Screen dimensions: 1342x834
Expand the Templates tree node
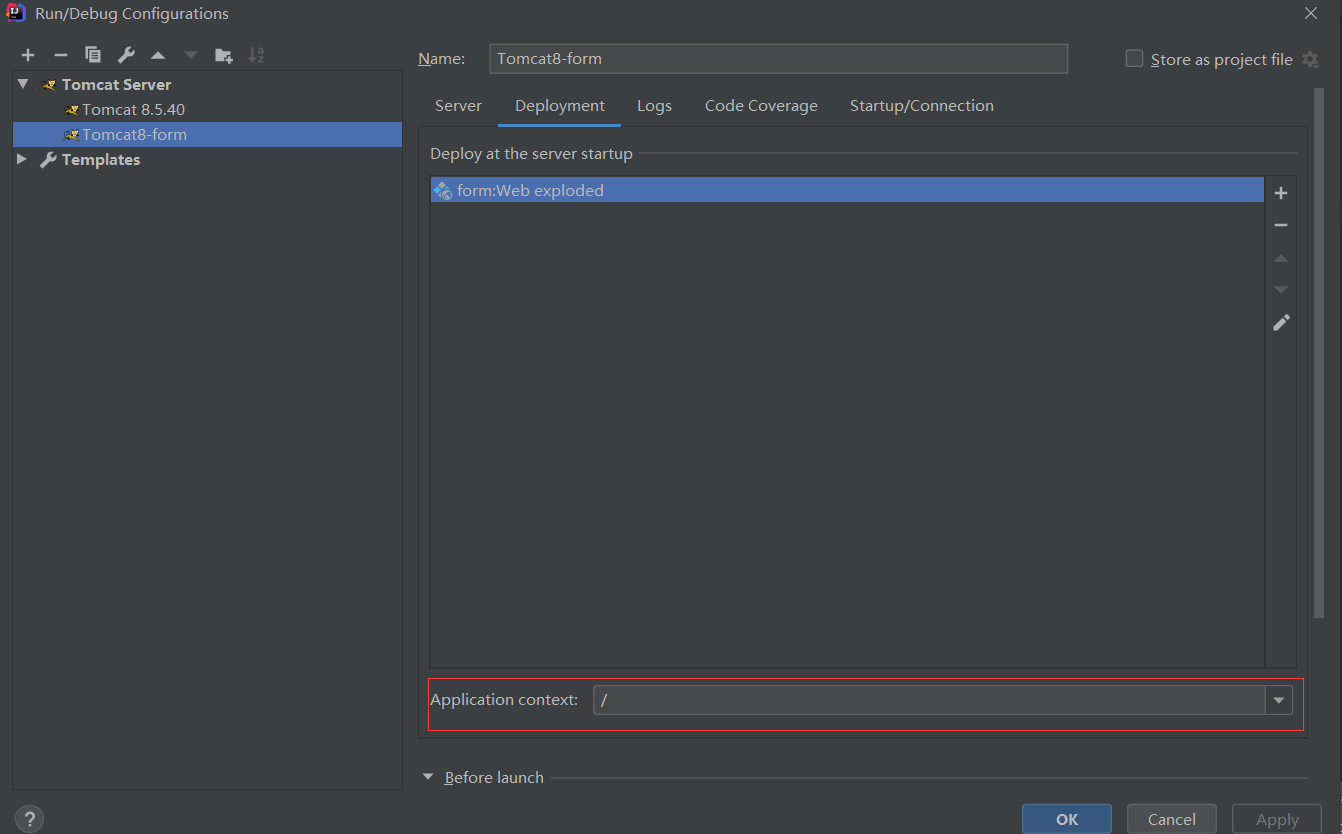point(22,159)
